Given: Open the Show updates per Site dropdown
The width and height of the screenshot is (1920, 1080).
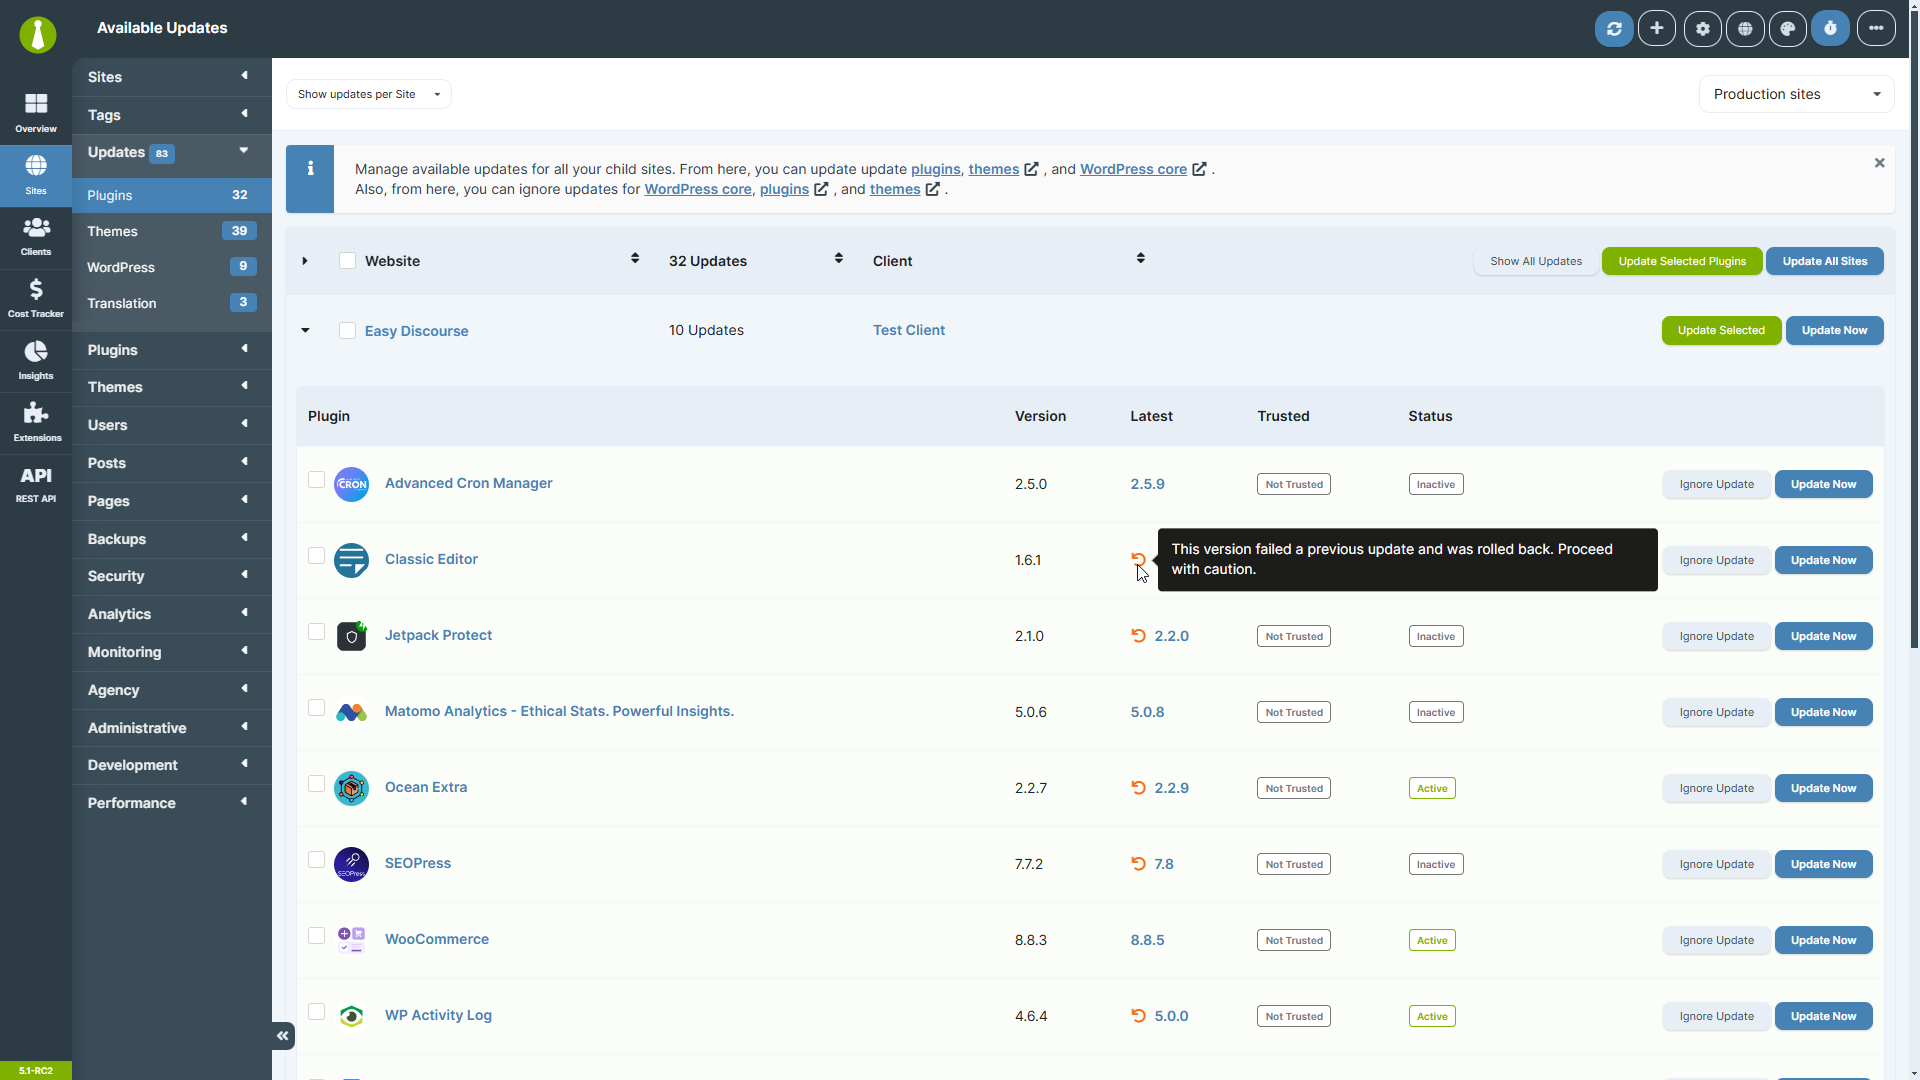Looking at the screenshot, I should 368,93.
